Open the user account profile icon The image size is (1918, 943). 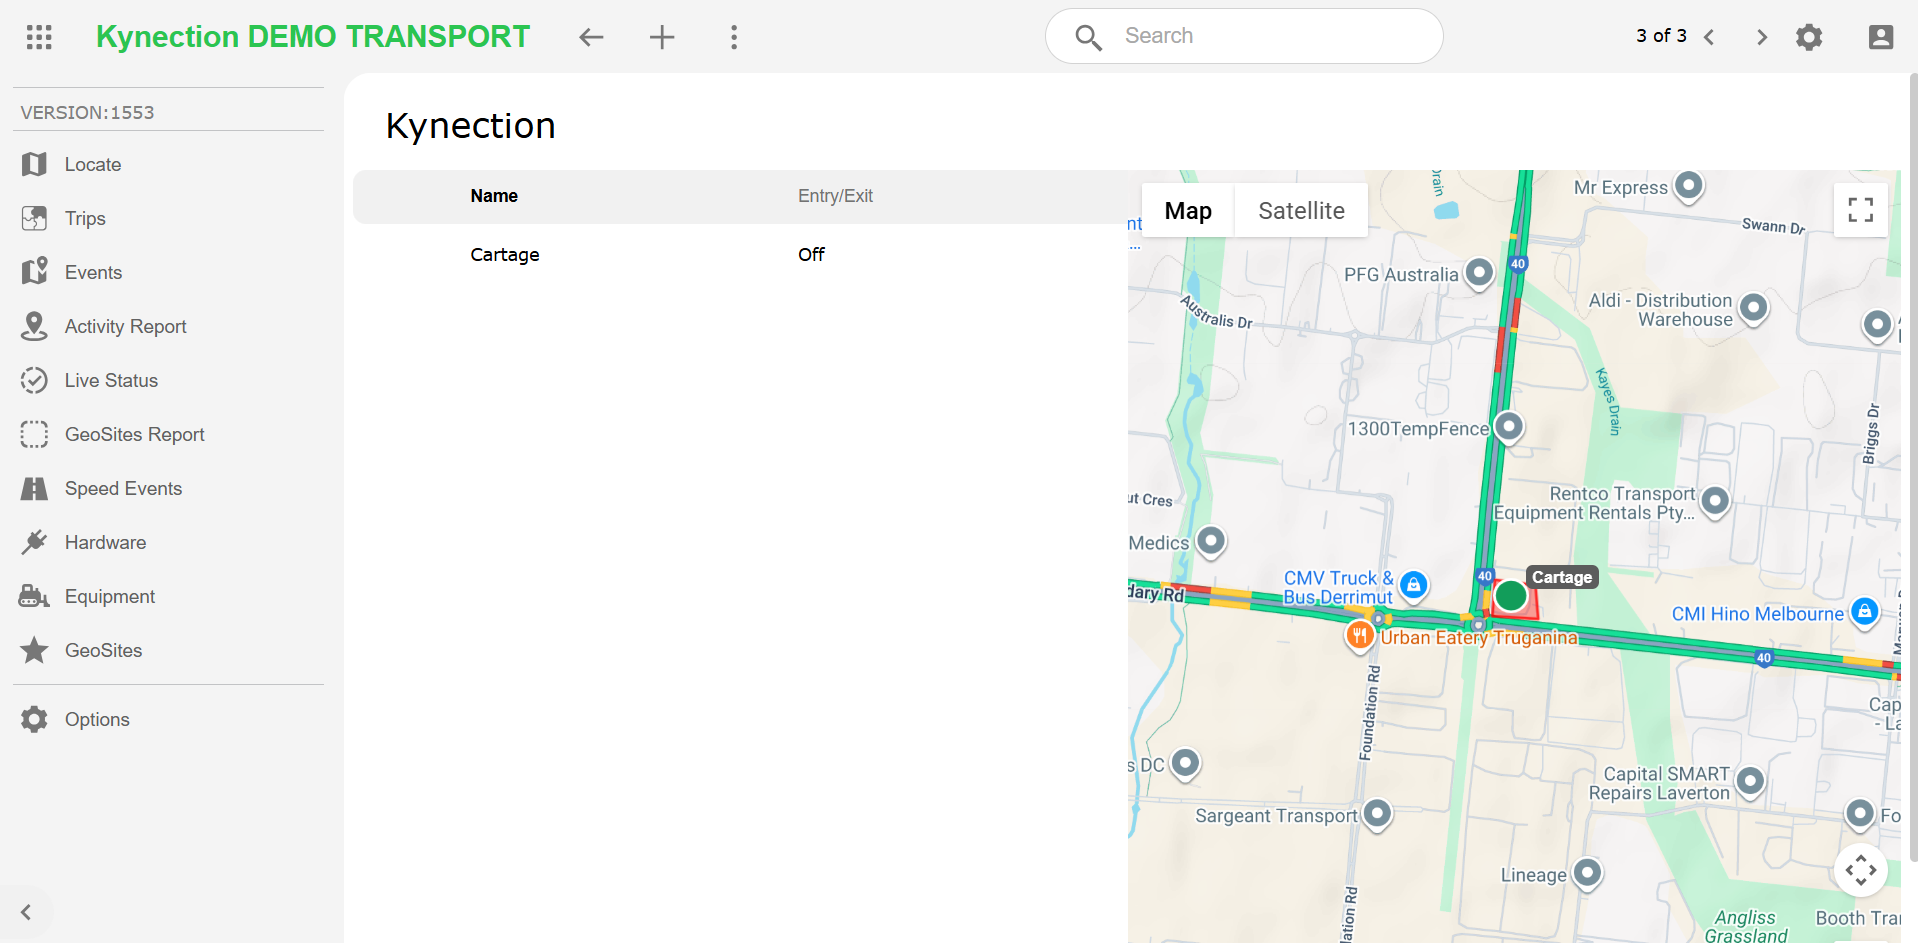click(1880, 37)
